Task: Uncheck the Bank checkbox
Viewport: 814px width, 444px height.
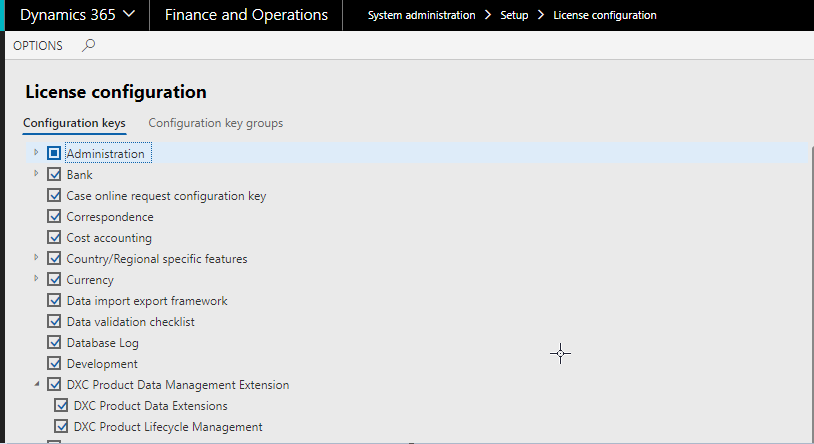Action: (x=54, y=174)
